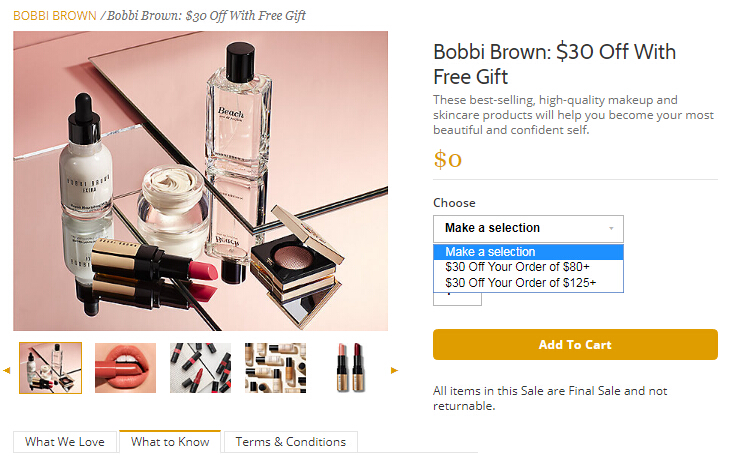Select the first thumbnail with makeup products on mirror

[x=50, y=368]
